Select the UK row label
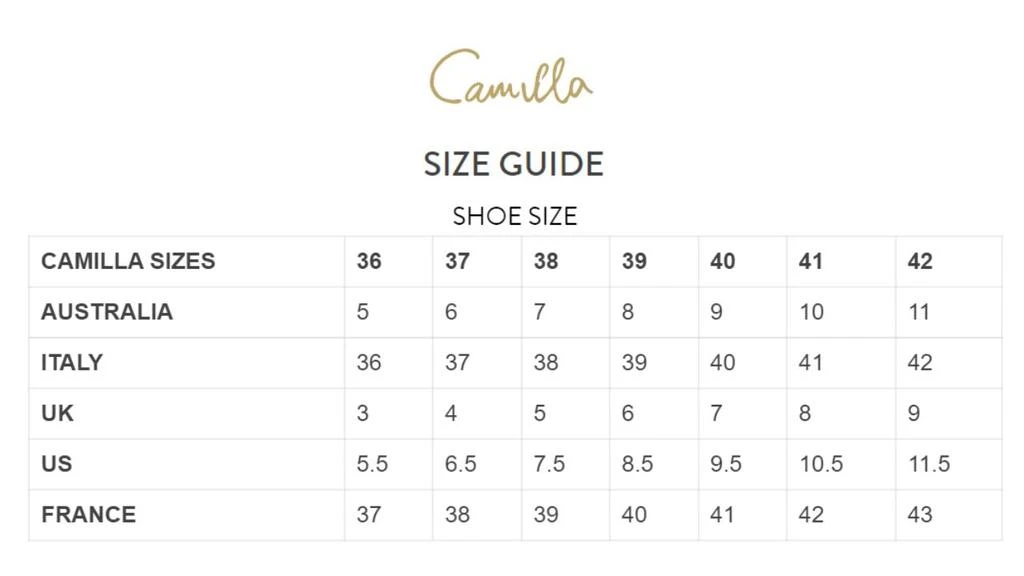Image resolution: width=1024 pixels, height=576 pixels. coord(57,413)
